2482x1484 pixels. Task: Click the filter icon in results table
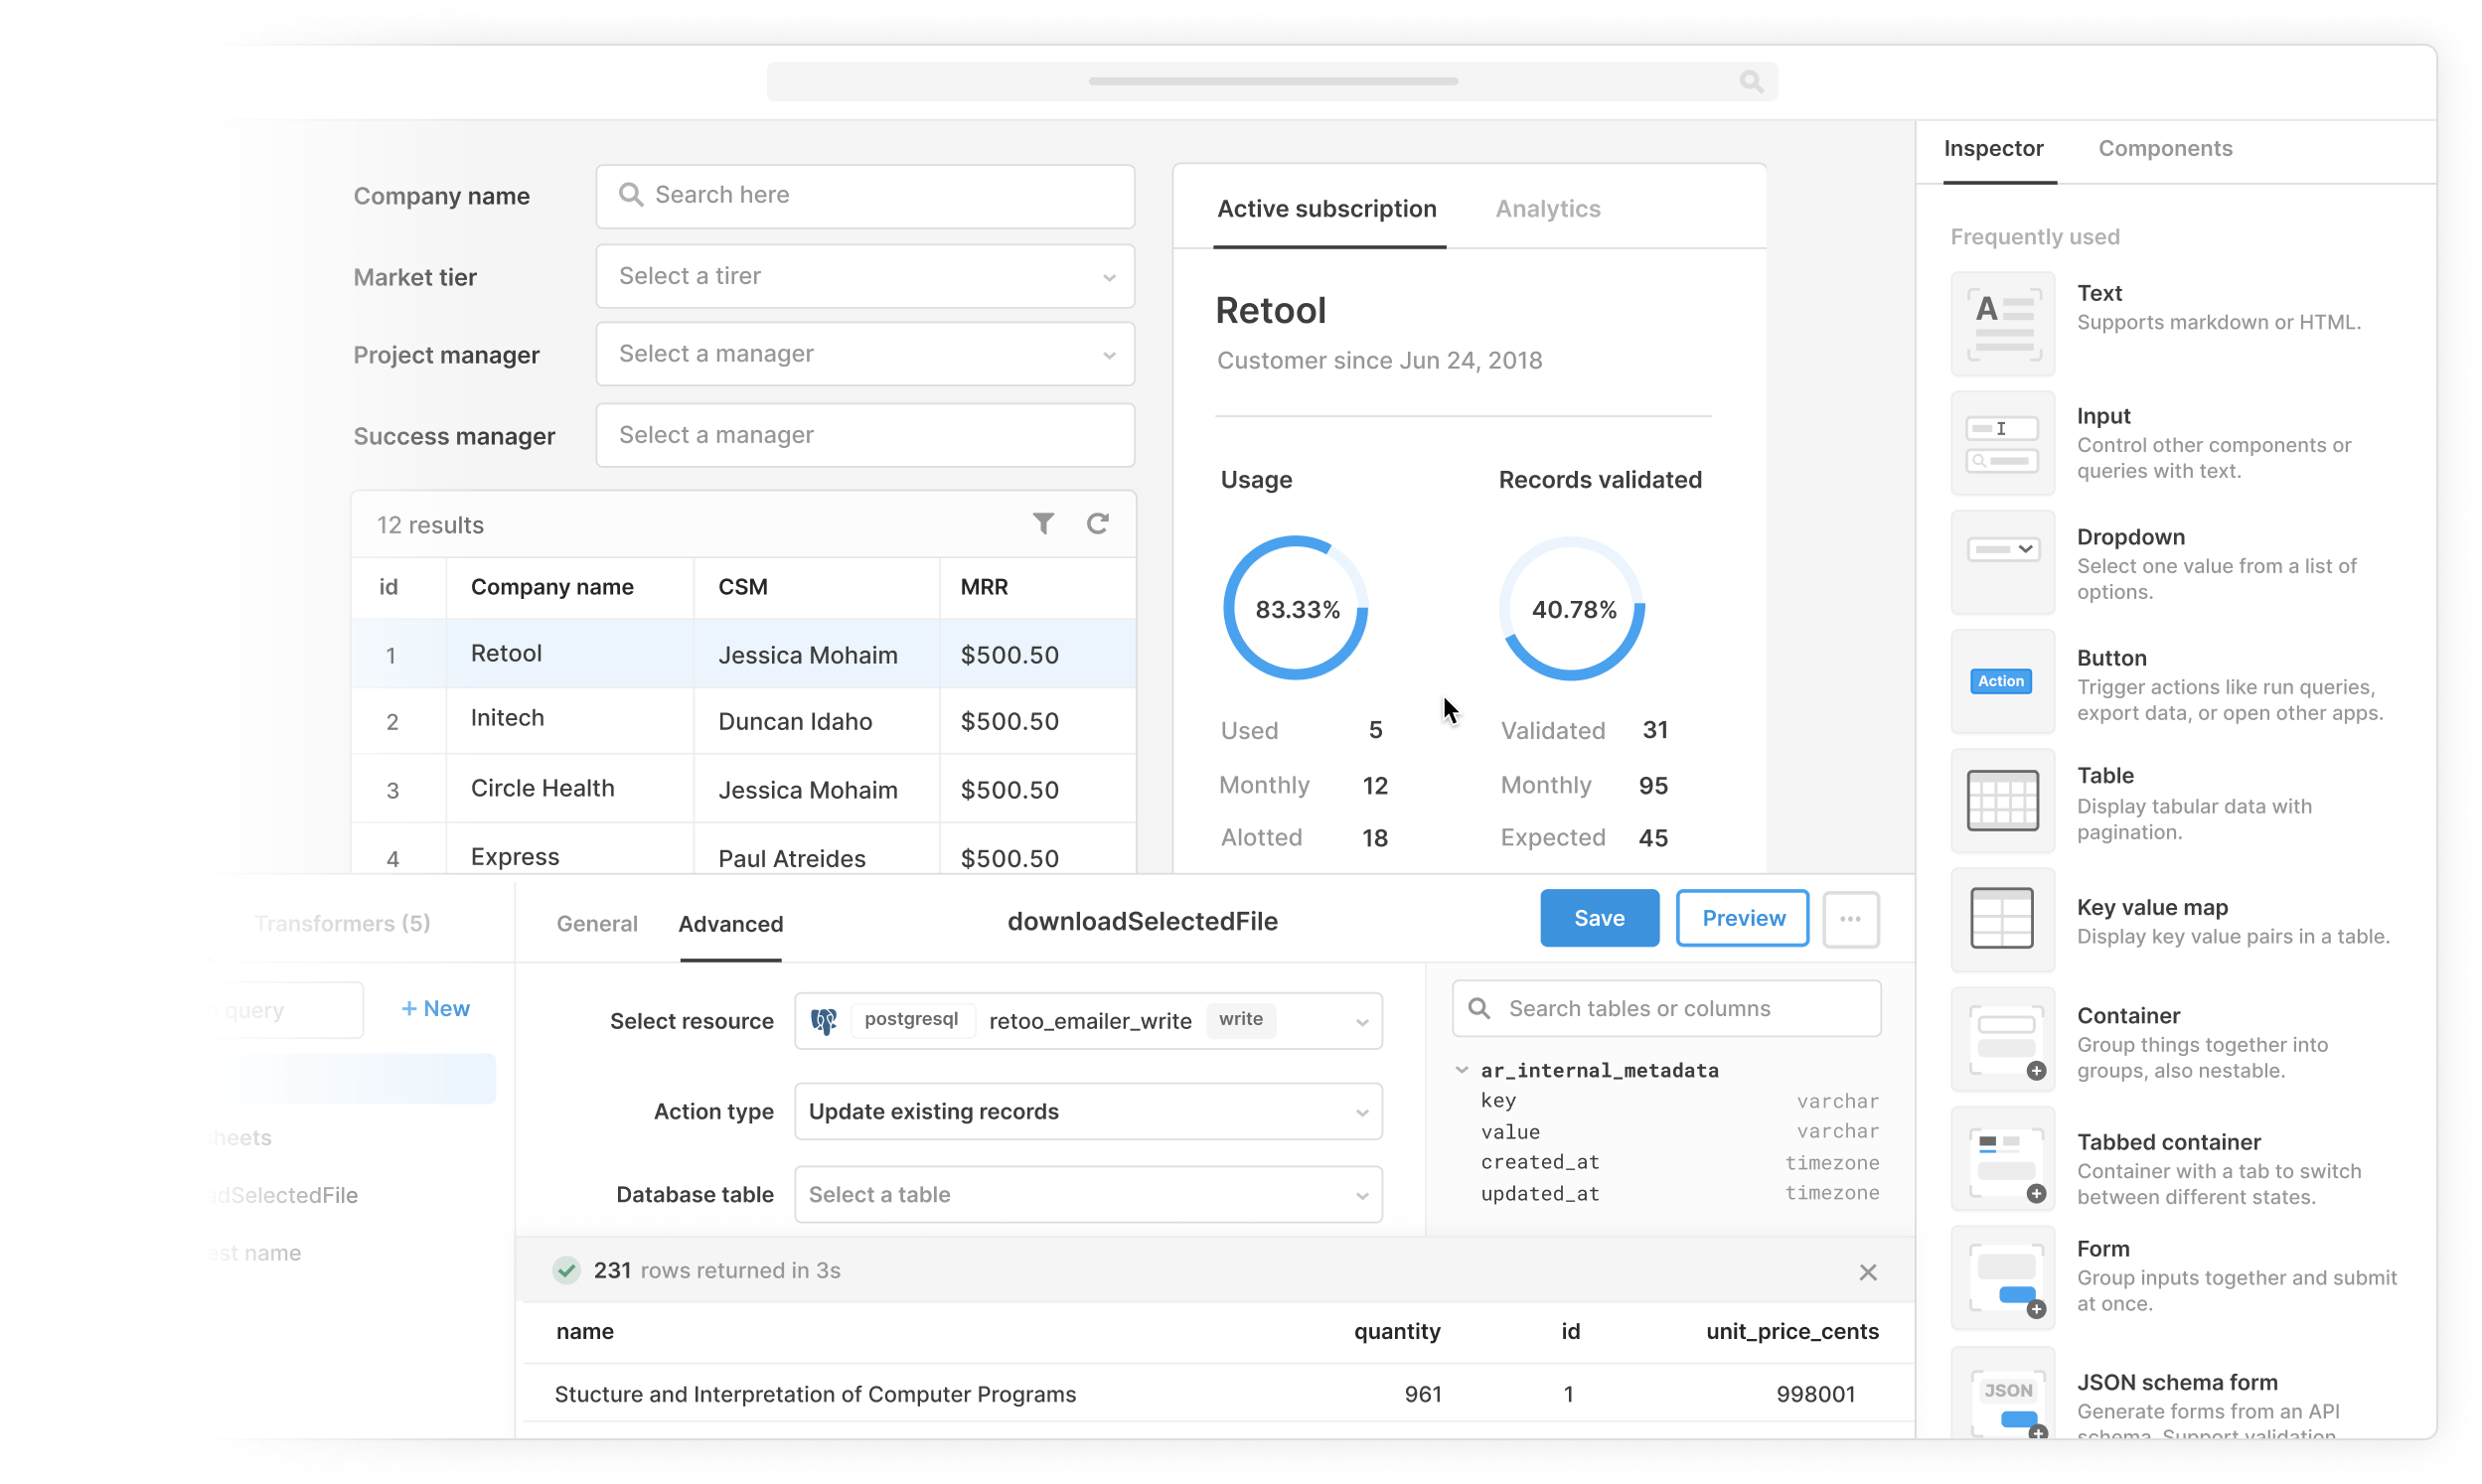[1042, 522]
